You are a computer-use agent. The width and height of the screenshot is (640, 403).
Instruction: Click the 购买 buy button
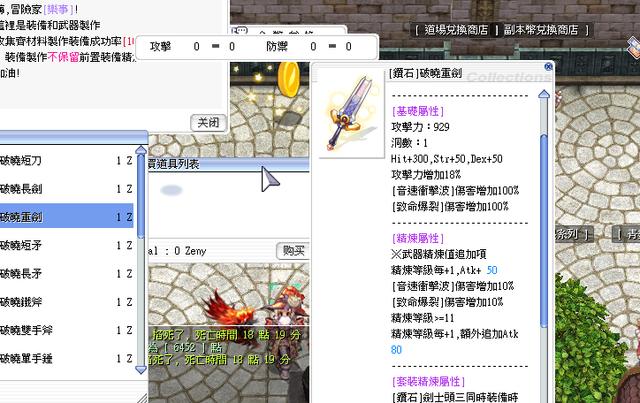(293, 250)
